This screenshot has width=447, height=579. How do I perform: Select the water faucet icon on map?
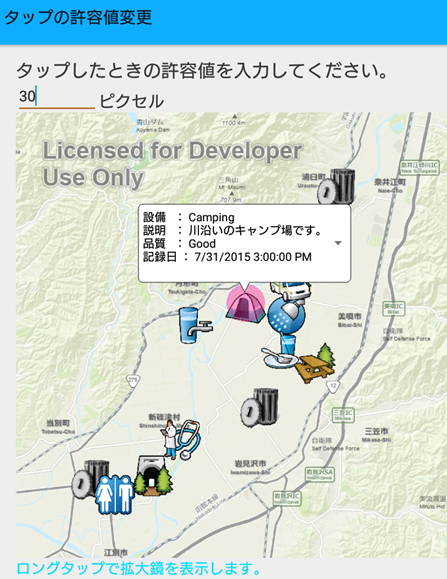pyautogui.click(x=195, y=325)
